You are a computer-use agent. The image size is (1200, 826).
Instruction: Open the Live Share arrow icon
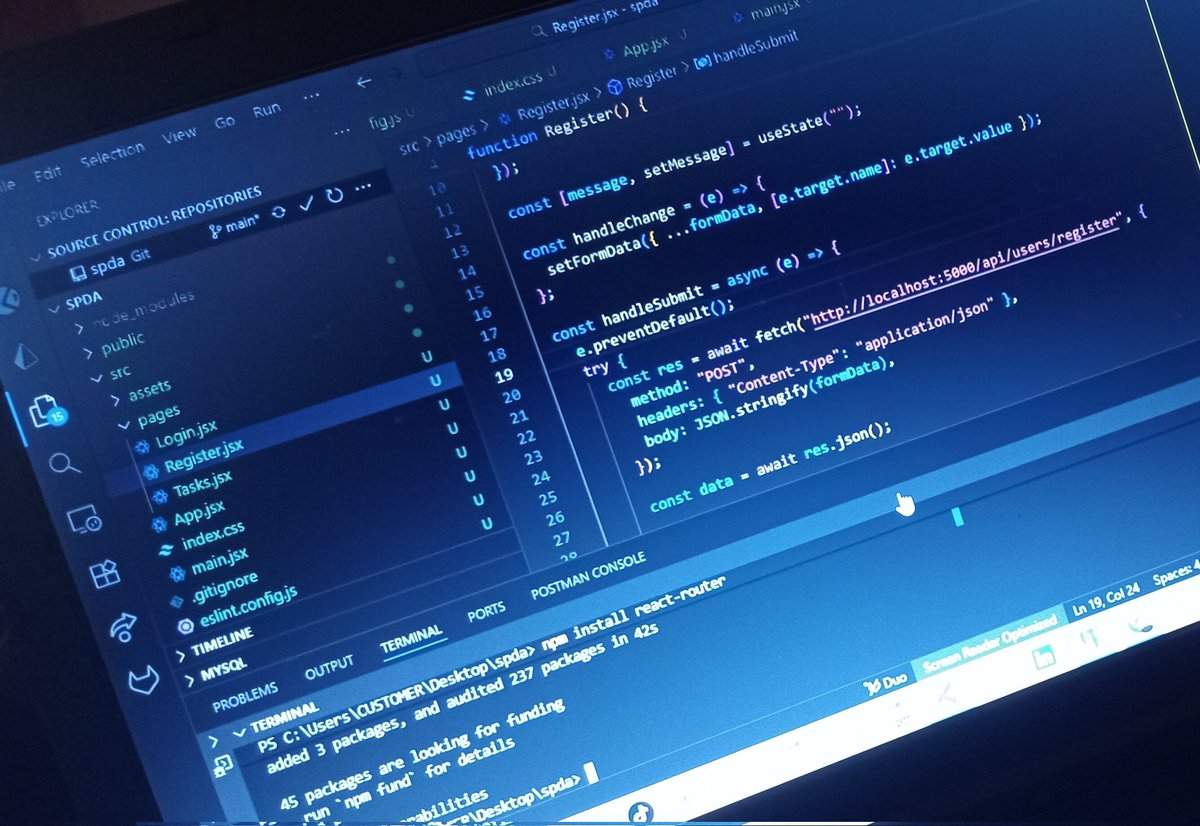pos(123,626)
